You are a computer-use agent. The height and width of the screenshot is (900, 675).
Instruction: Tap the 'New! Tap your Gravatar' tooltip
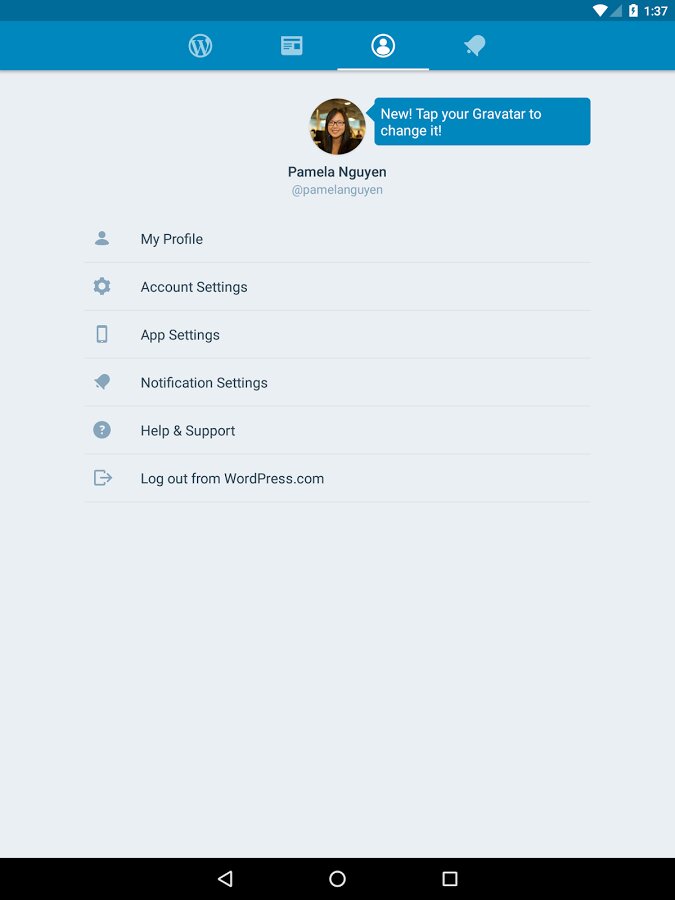[482, 122]
